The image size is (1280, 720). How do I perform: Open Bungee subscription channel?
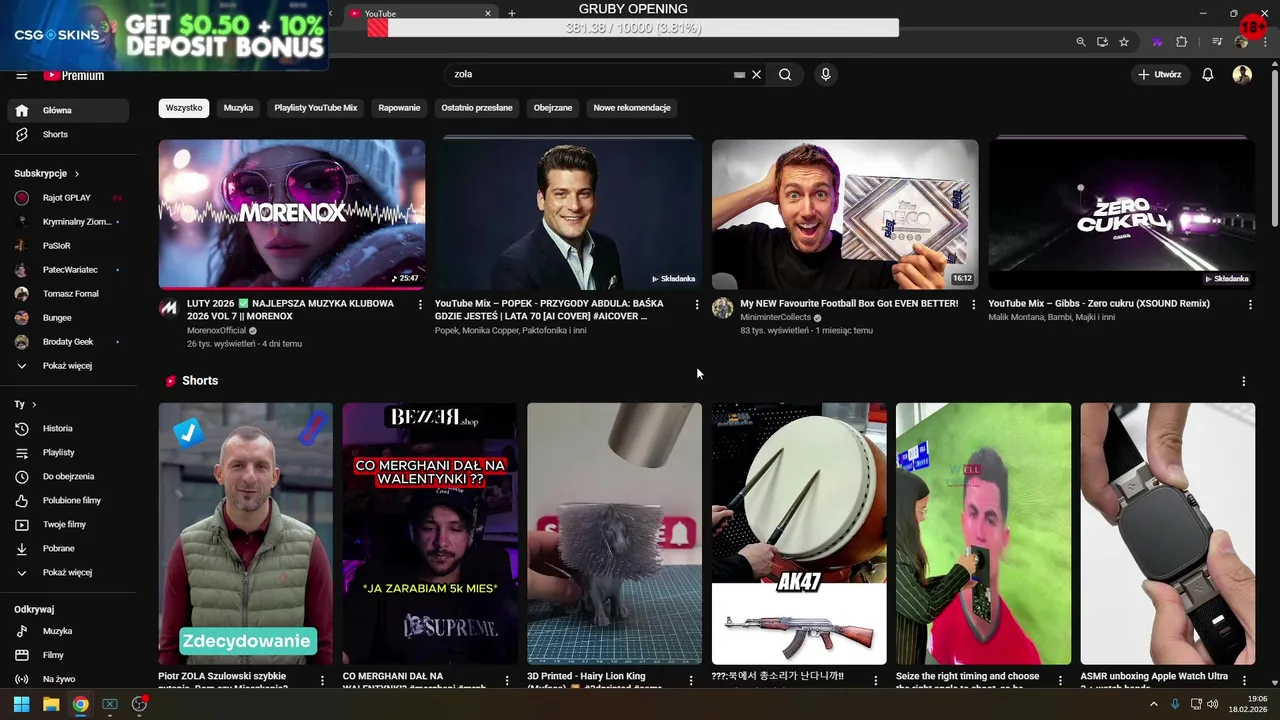pos(68,318)
